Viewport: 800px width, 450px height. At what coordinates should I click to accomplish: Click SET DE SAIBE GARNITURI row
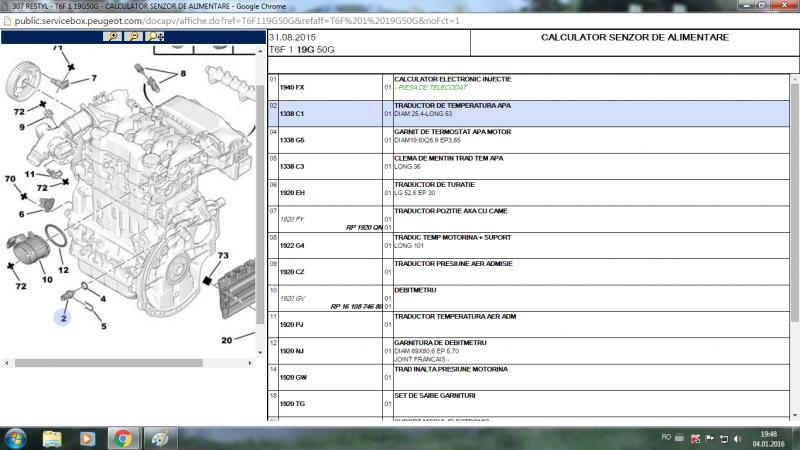(529, 404)
